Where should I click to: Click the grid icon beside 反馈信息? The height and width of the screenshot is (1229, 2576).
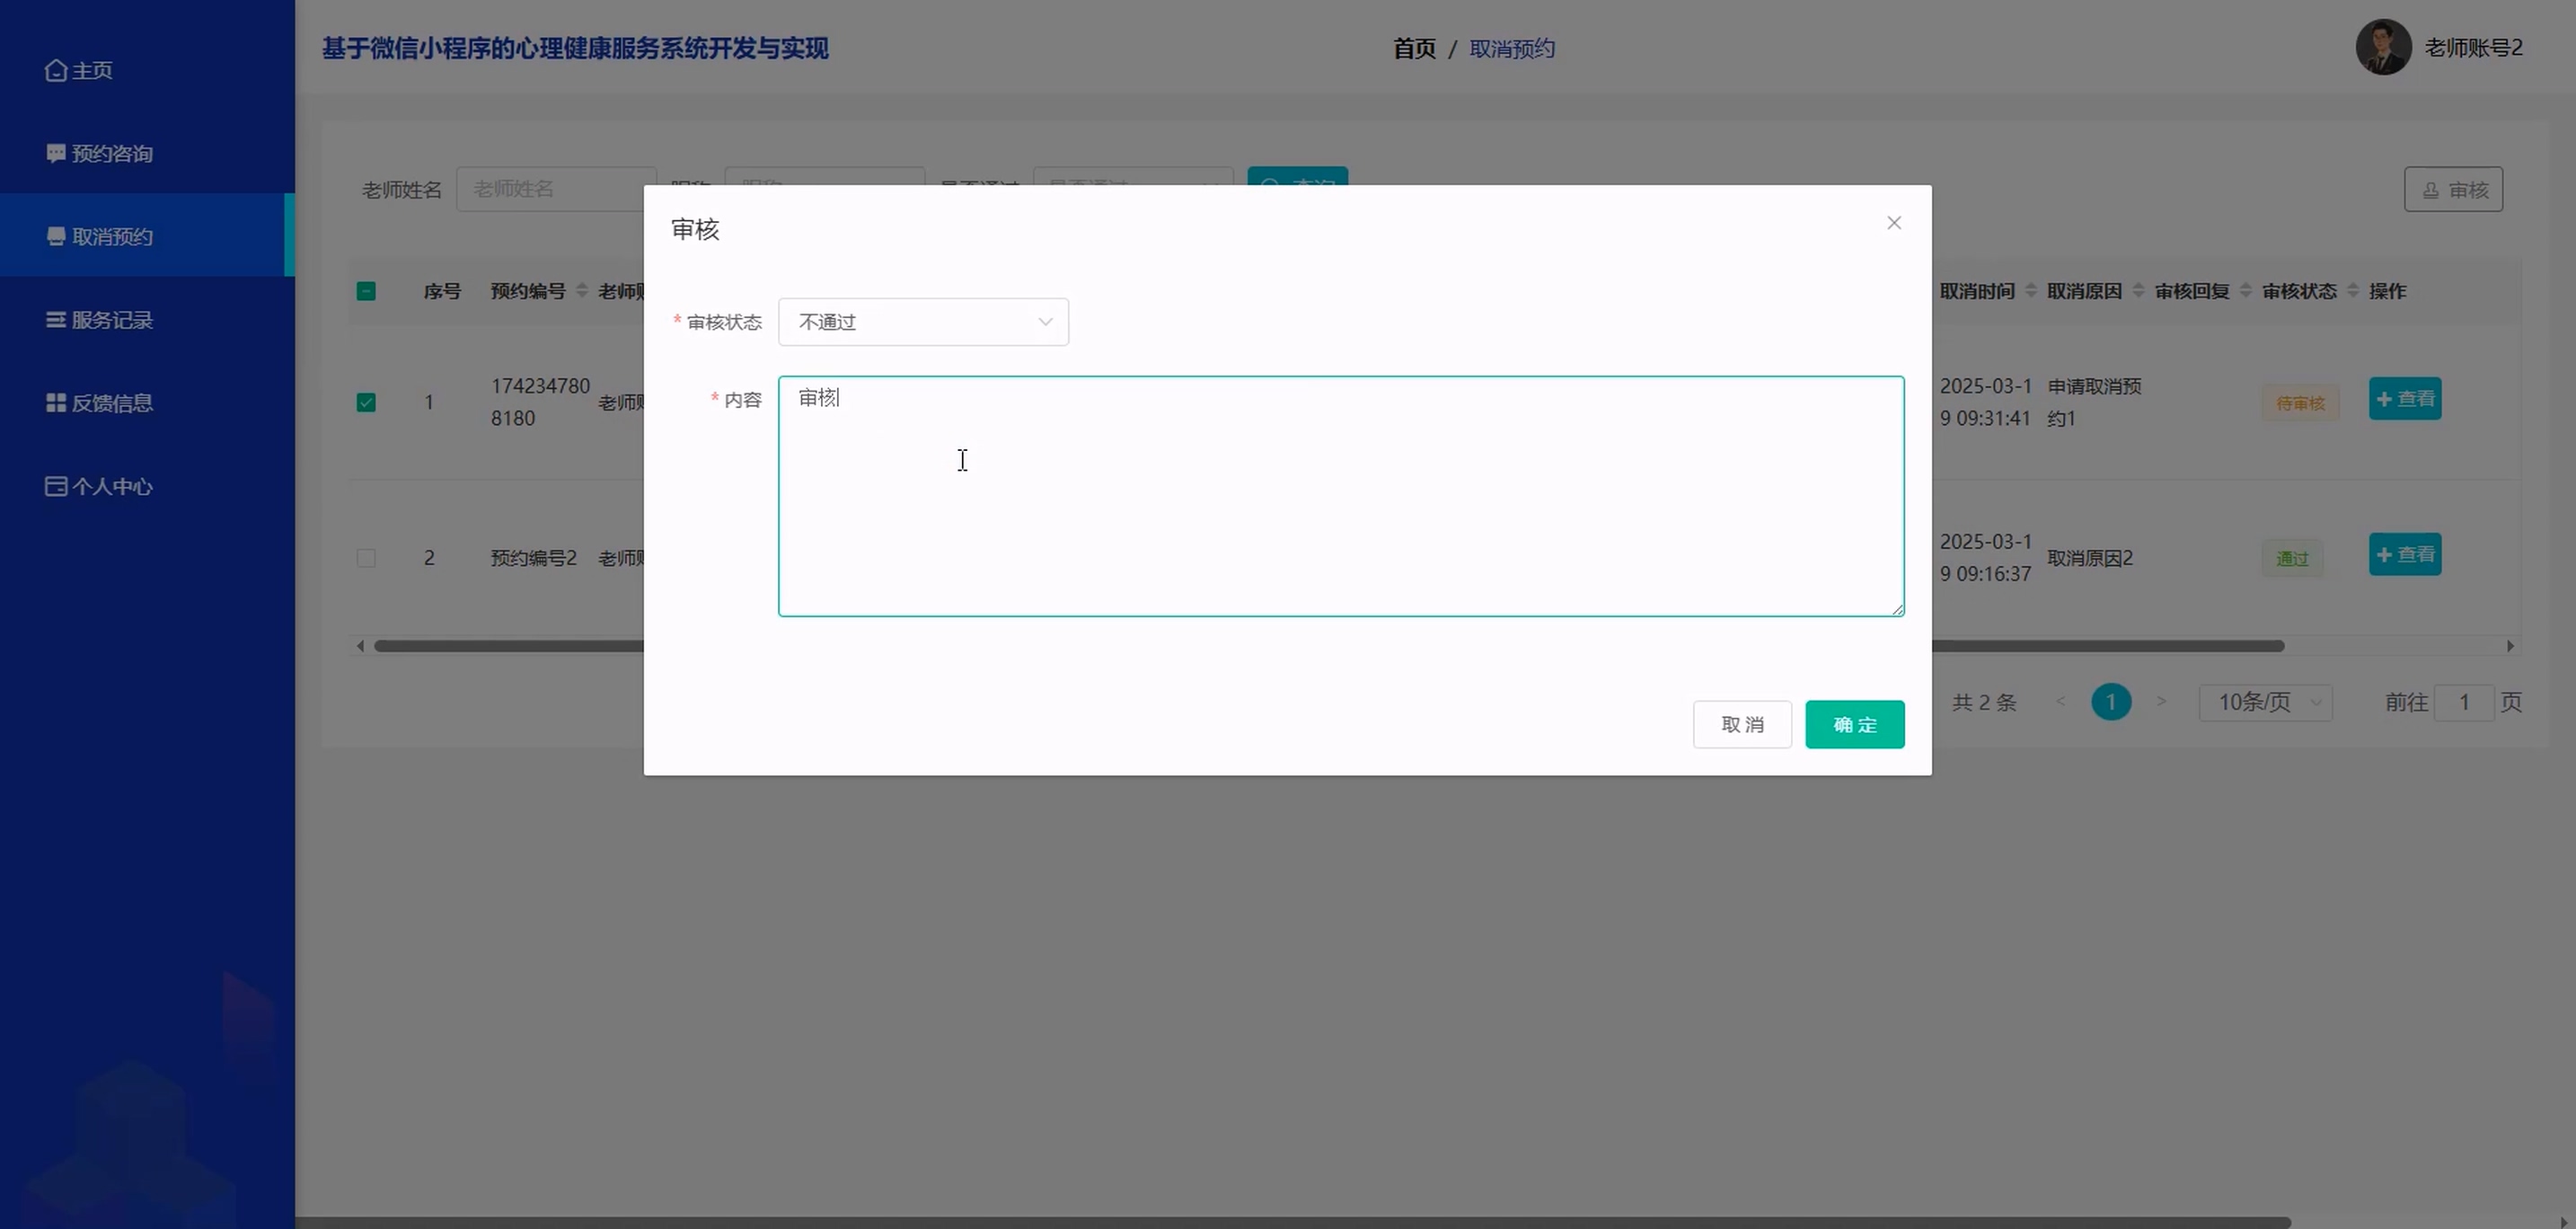56,403
